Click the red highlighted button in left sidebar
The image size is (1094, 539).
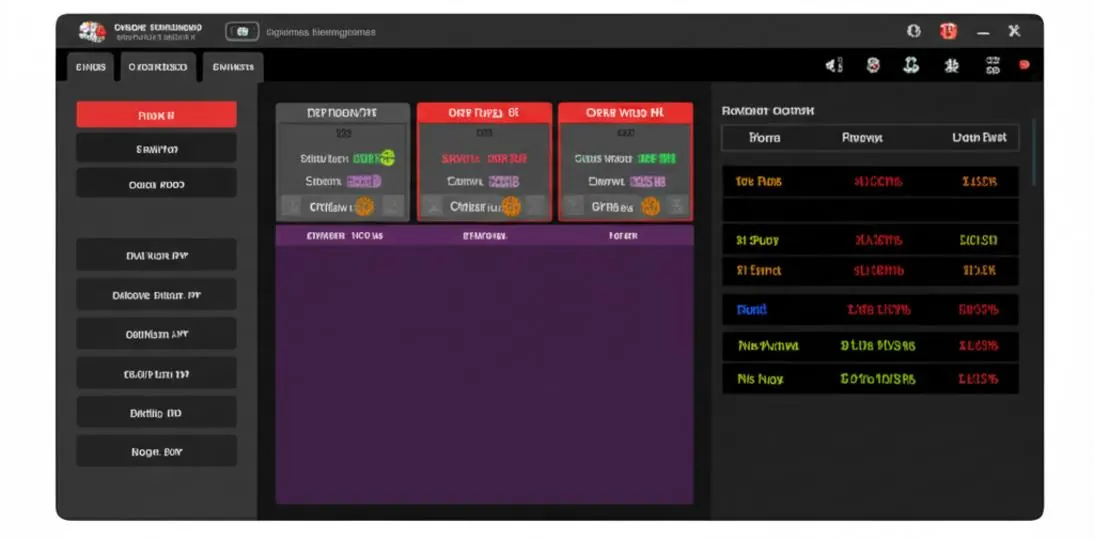156,115
